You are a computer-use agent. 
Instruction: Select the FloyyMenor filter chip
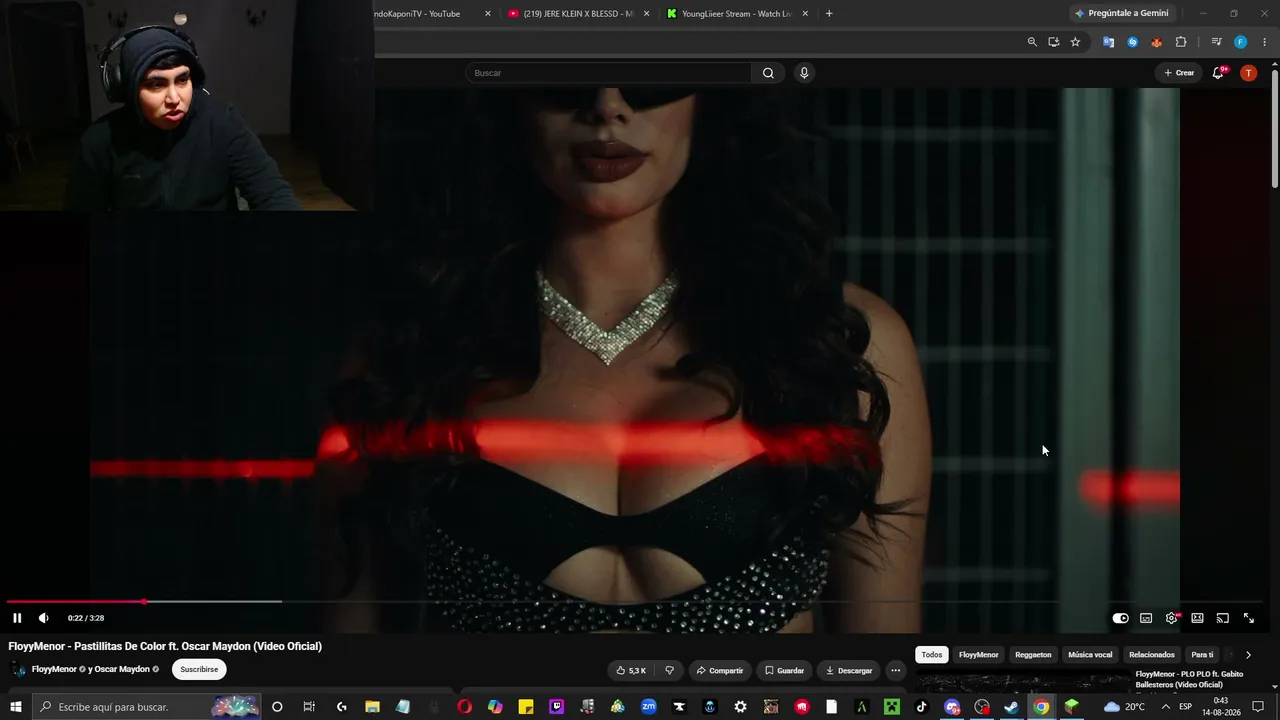point(978,655)
